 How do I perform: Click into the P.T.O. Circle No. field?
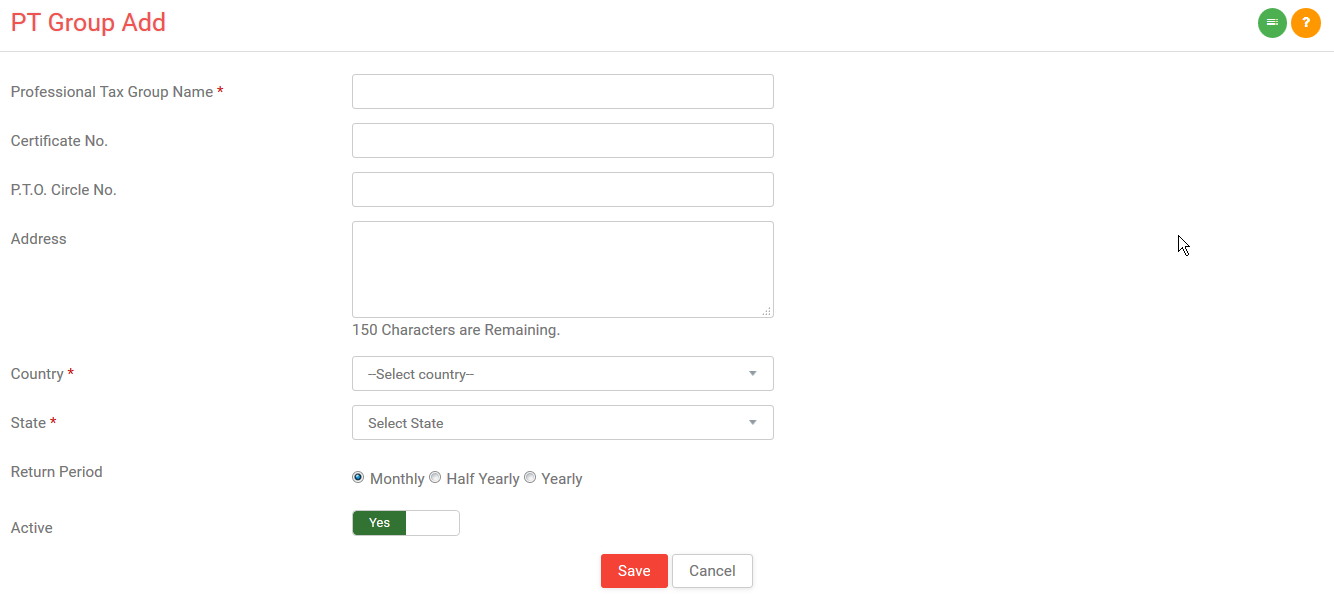pos(563,190)
